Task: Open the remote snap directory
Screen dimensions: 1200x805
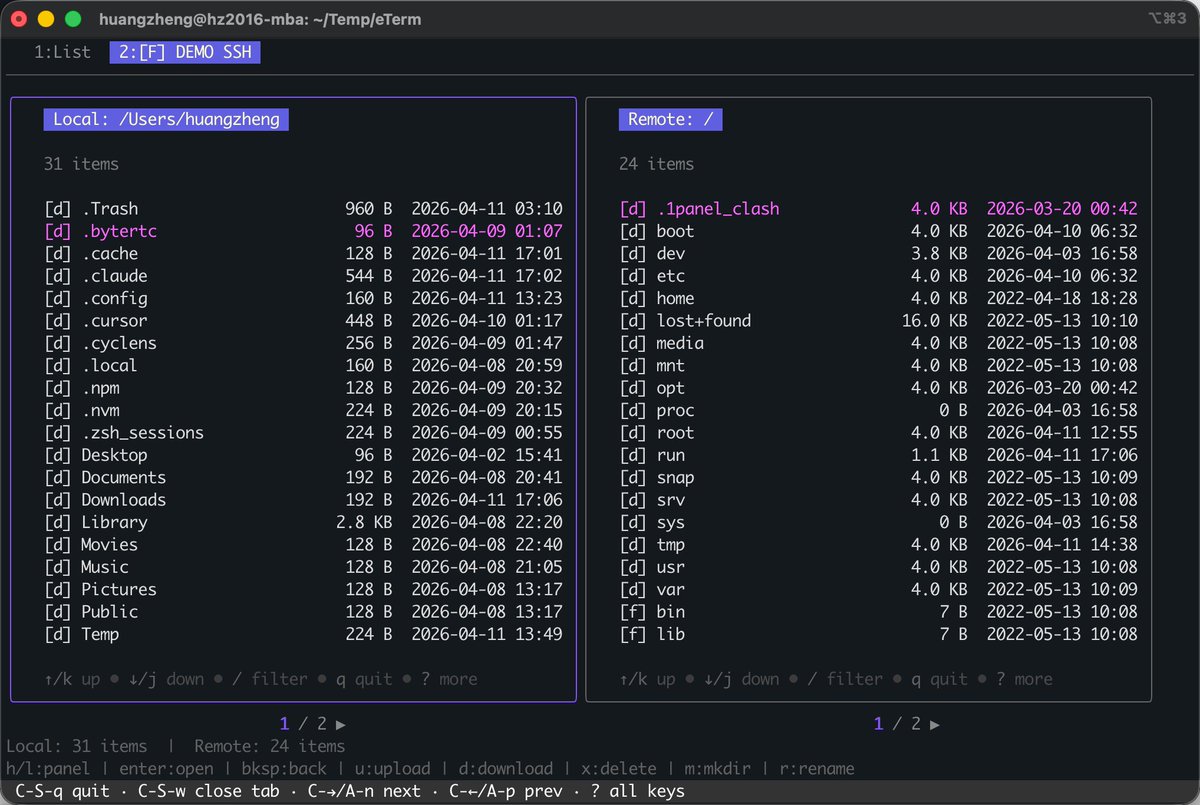Action: (x=878, y=478)
